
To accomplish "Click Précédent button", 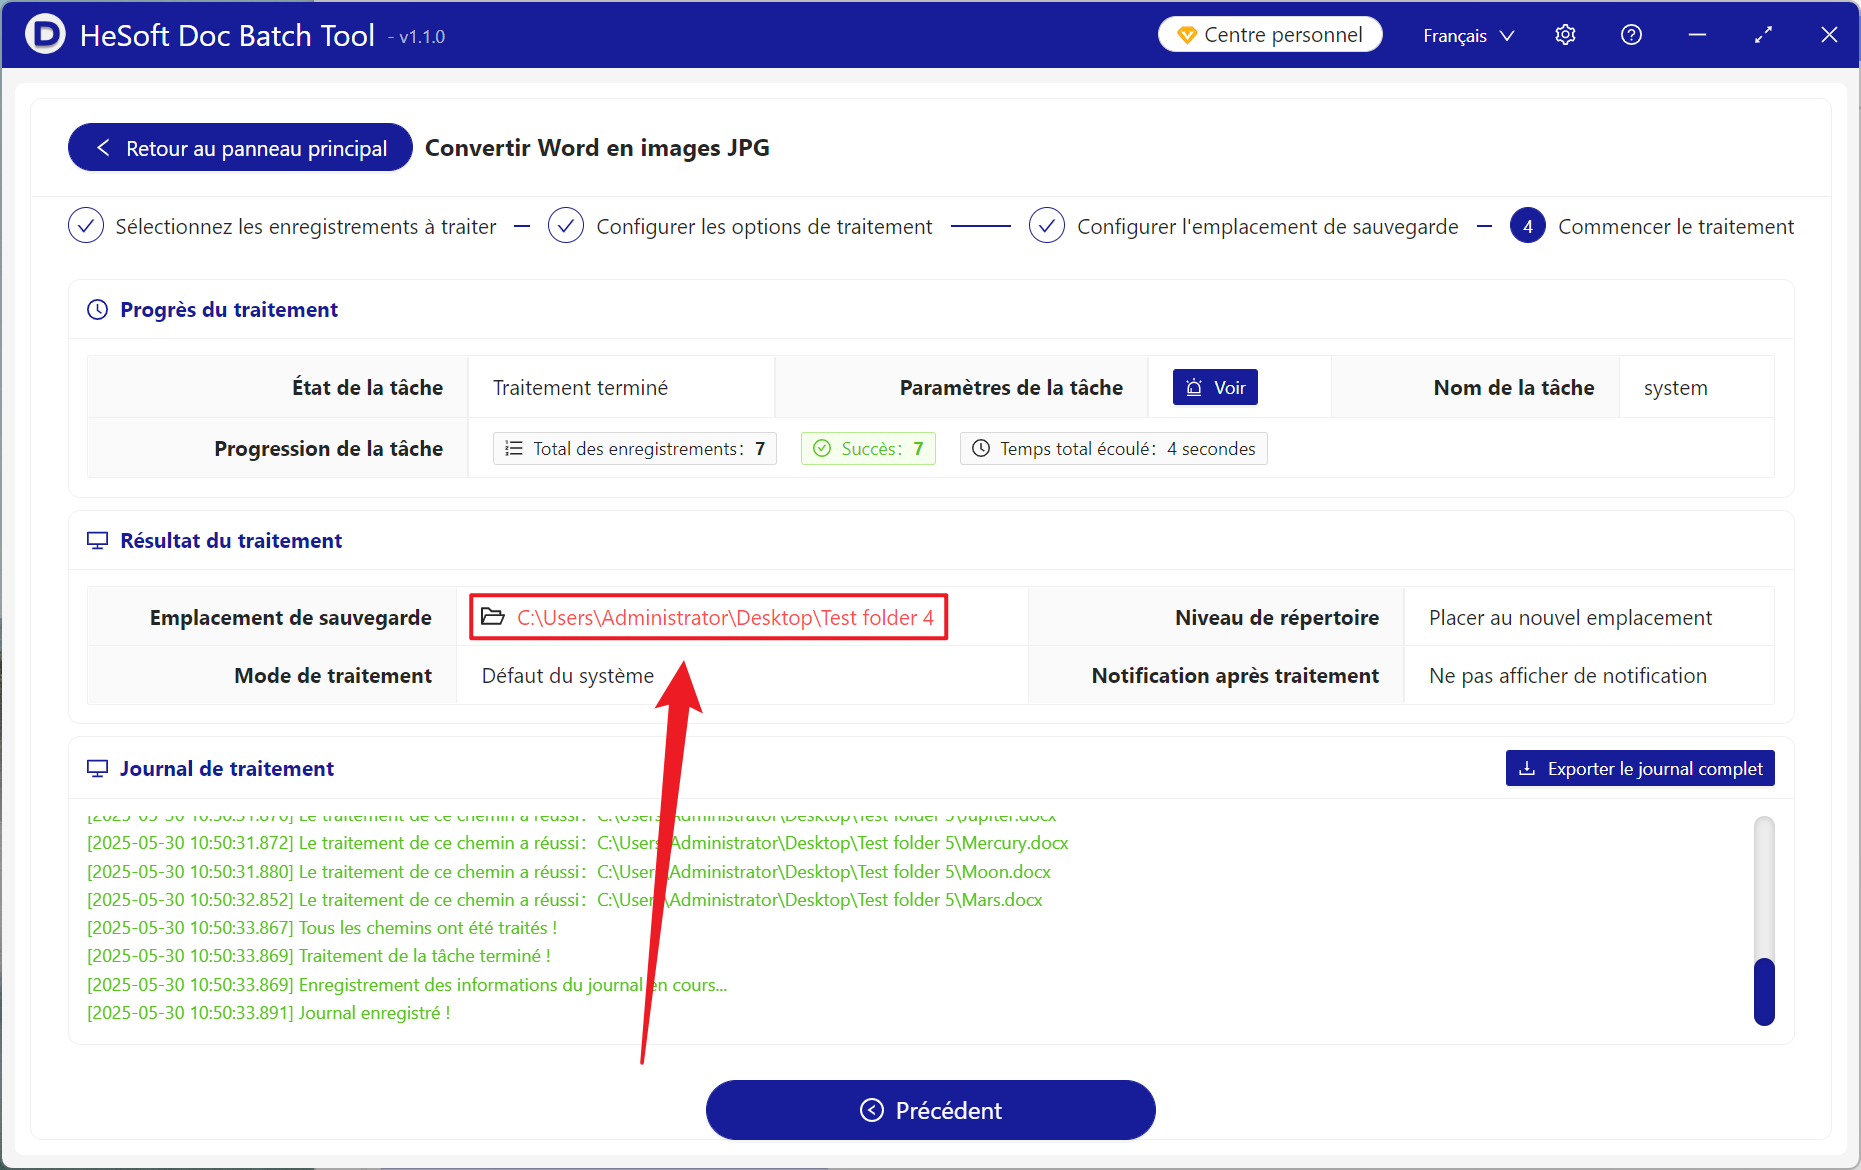I will coord(931,1110).
